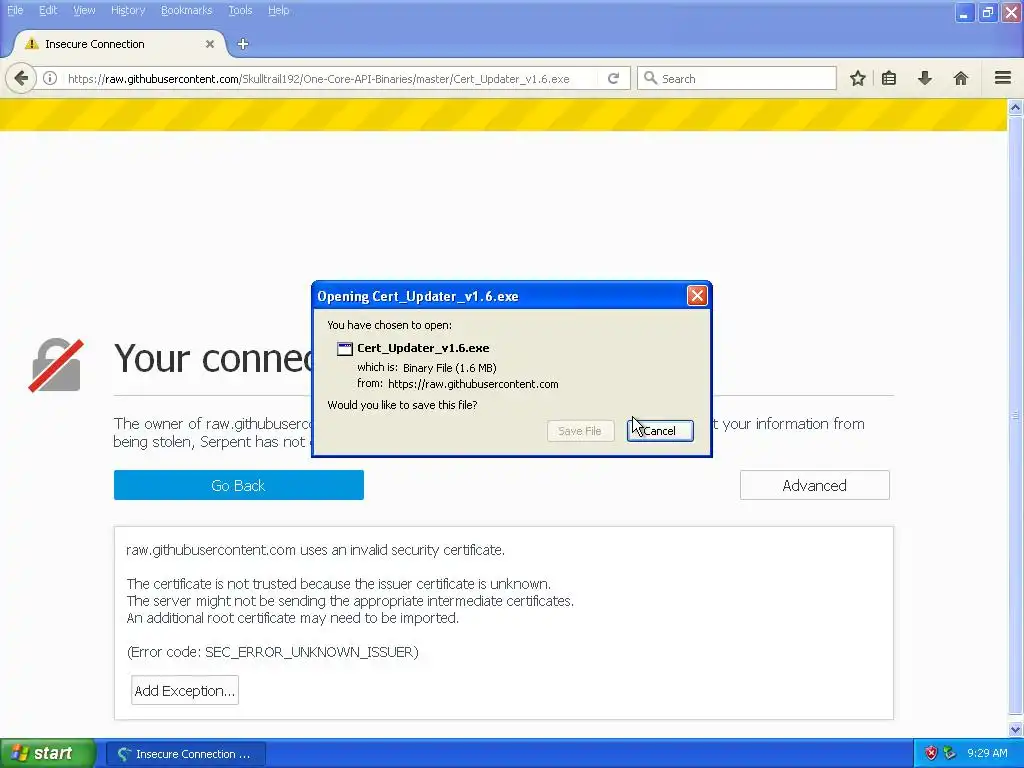Open the Windows start menu
The image size is (1024, 768).
tap(48, 753)
